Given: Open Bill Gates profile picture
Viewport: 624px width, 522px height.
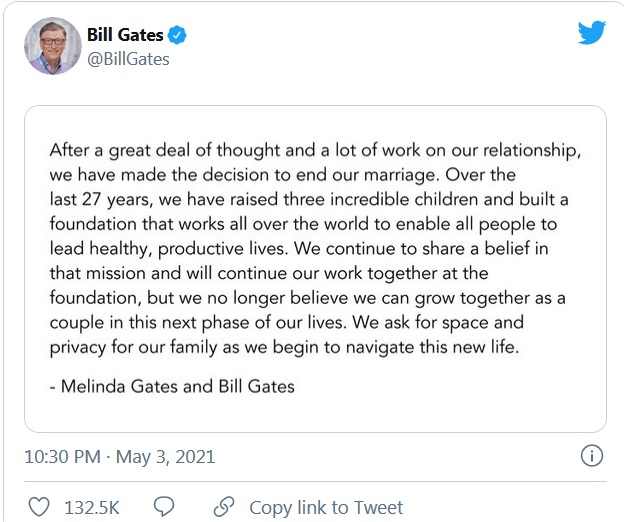Looking at the screenshot, I should [x=47, y=46].
